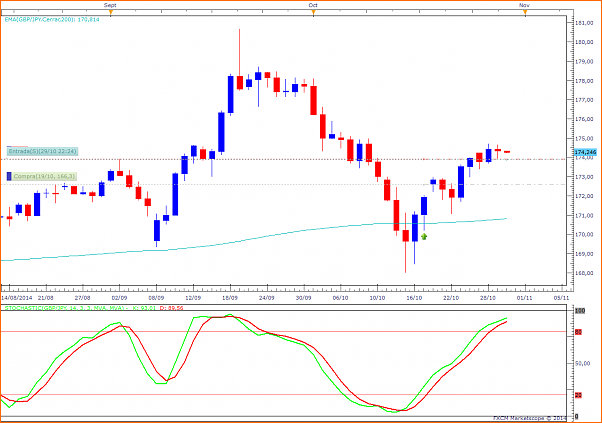Click the K: 93,01 stochastic value
The width and height of the screenshot is (602, 423).
click(144, 308)
